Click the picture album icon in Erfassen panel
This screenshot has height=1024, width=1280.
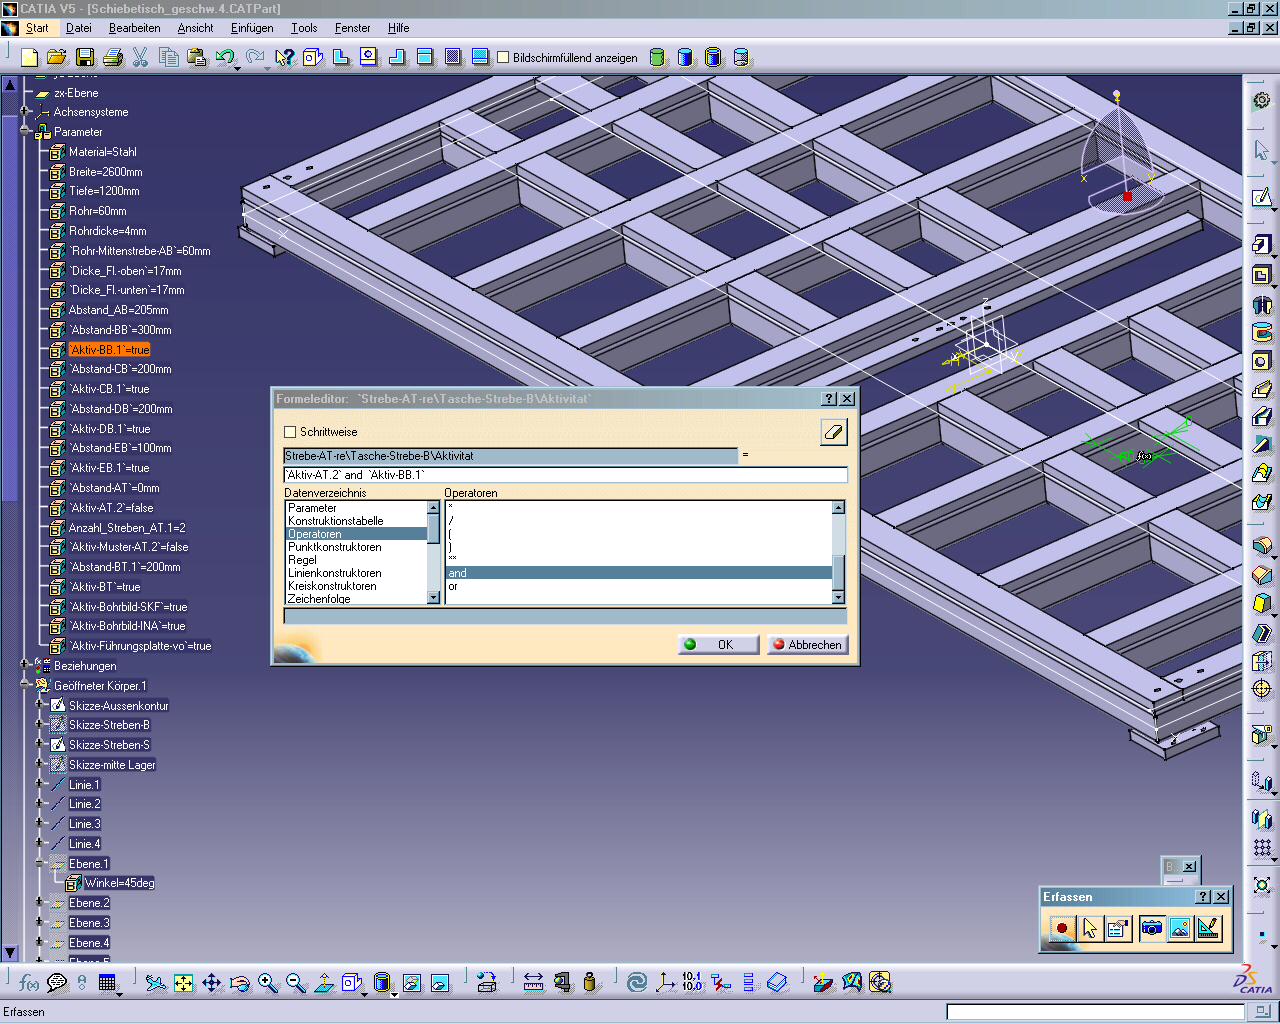(x=1180, y=929)
